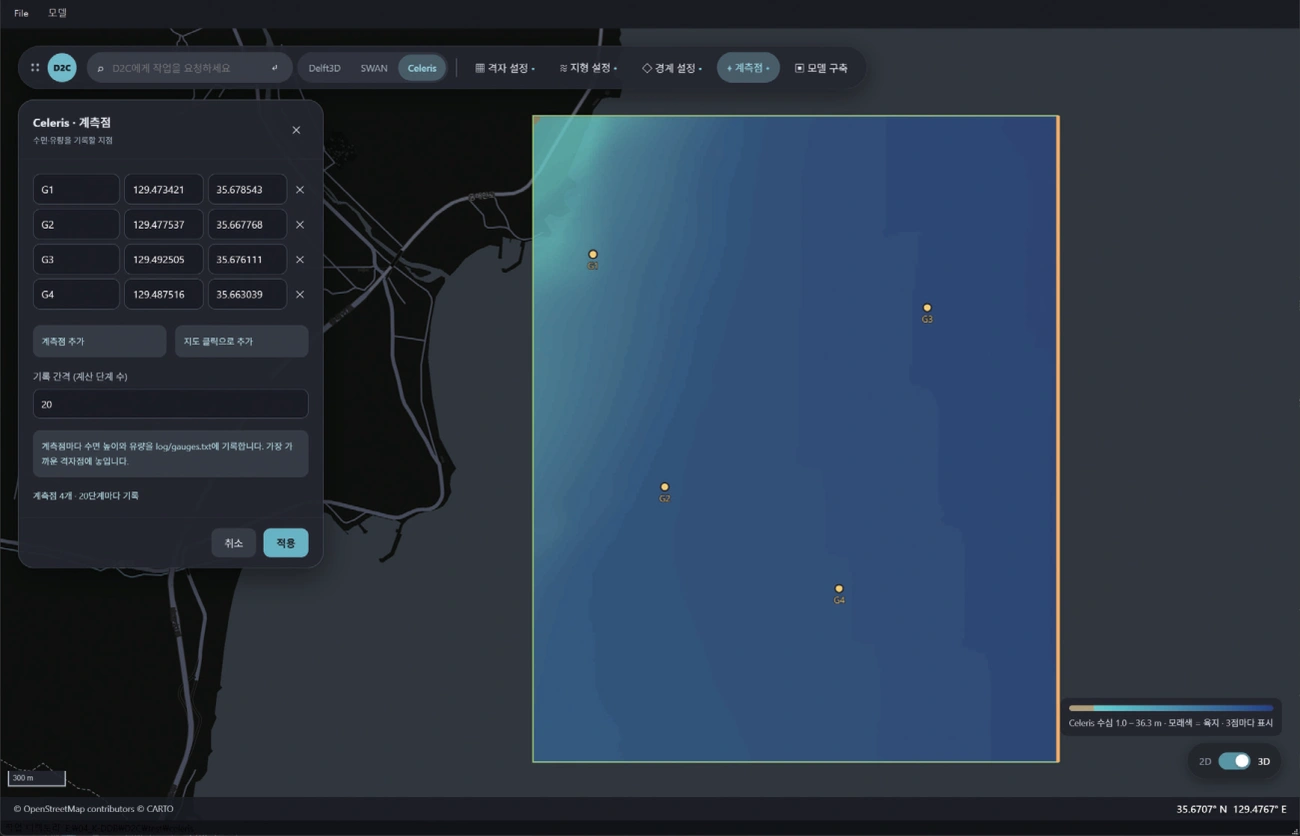Click the enter arrow icon in request box

(275, 68)
